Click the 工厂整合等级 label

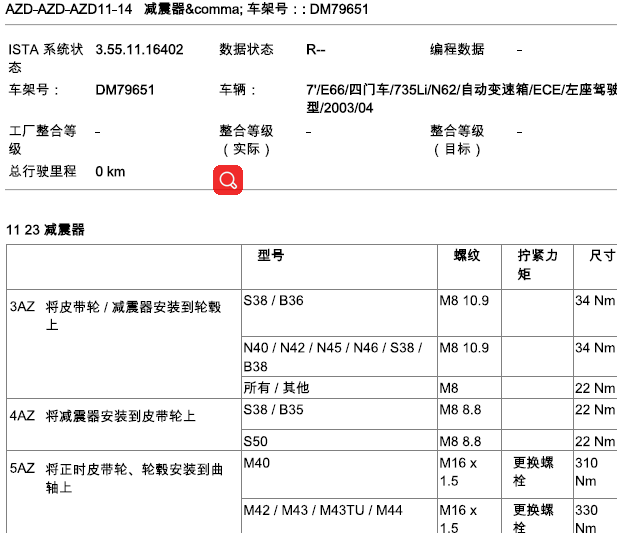tap(43, 140)
